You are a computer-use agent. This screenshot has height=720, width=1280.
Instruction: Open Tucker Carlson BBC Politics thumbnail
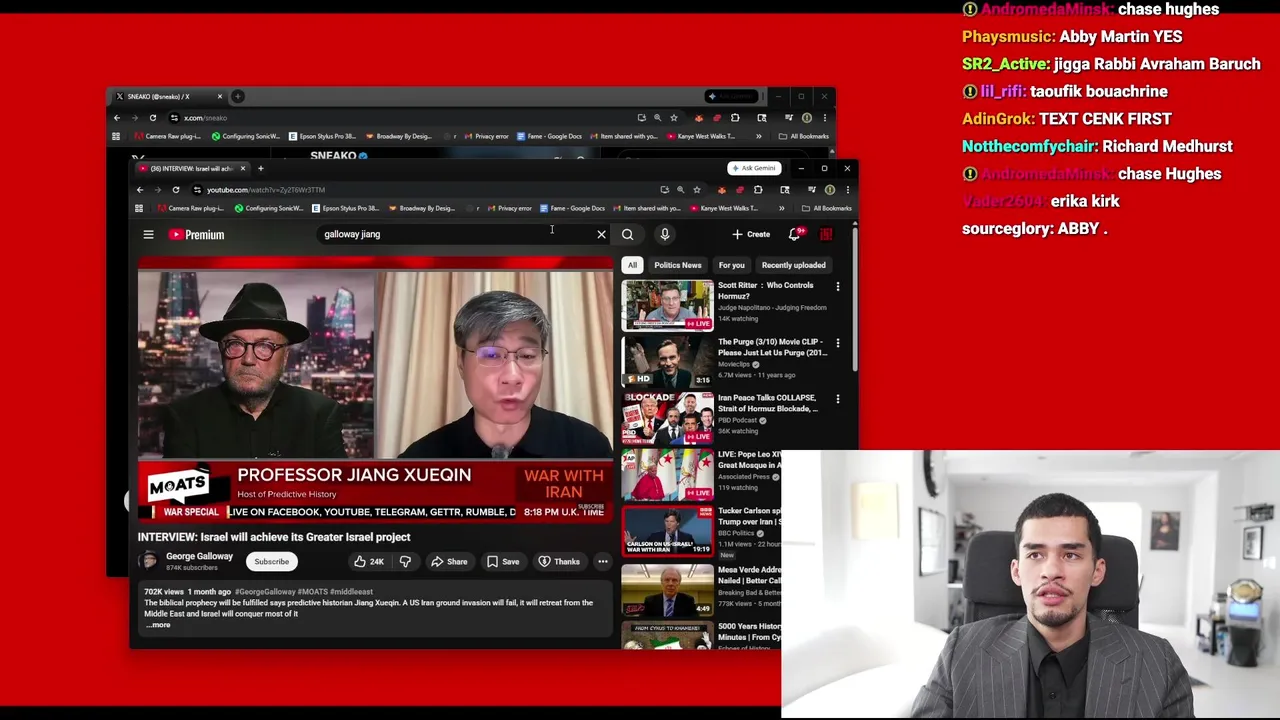(x=667, y=530)
